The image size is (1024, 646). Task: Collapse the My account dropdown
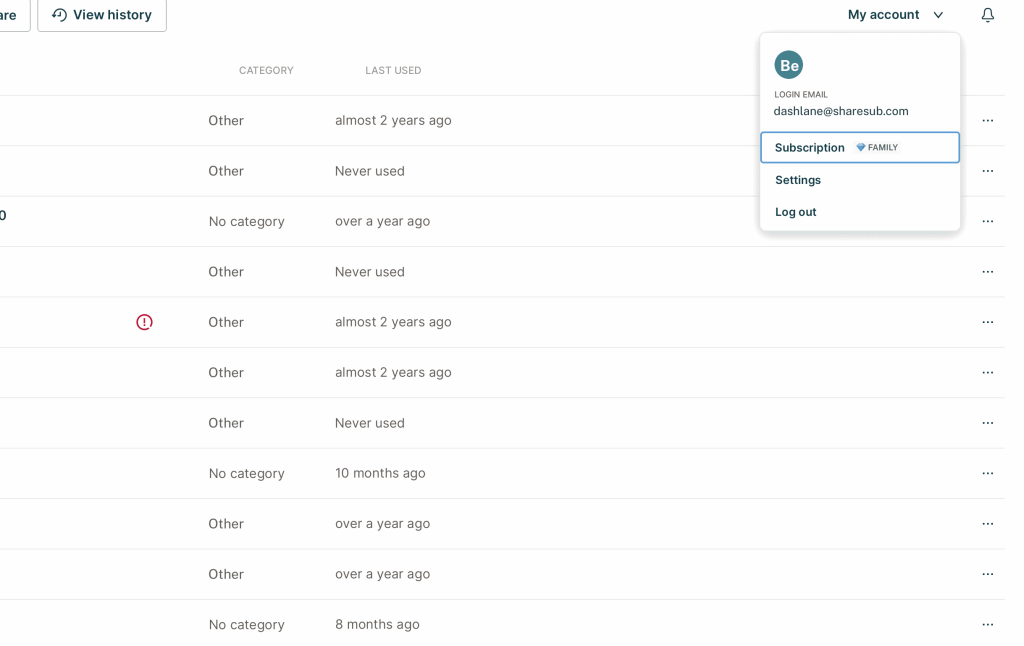coord(895,15)
